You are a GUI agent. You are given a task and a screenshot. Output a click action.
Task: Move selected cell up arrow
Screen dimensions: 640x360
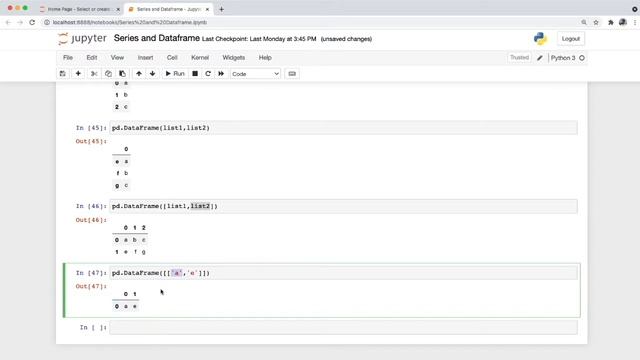click(139, 74)
